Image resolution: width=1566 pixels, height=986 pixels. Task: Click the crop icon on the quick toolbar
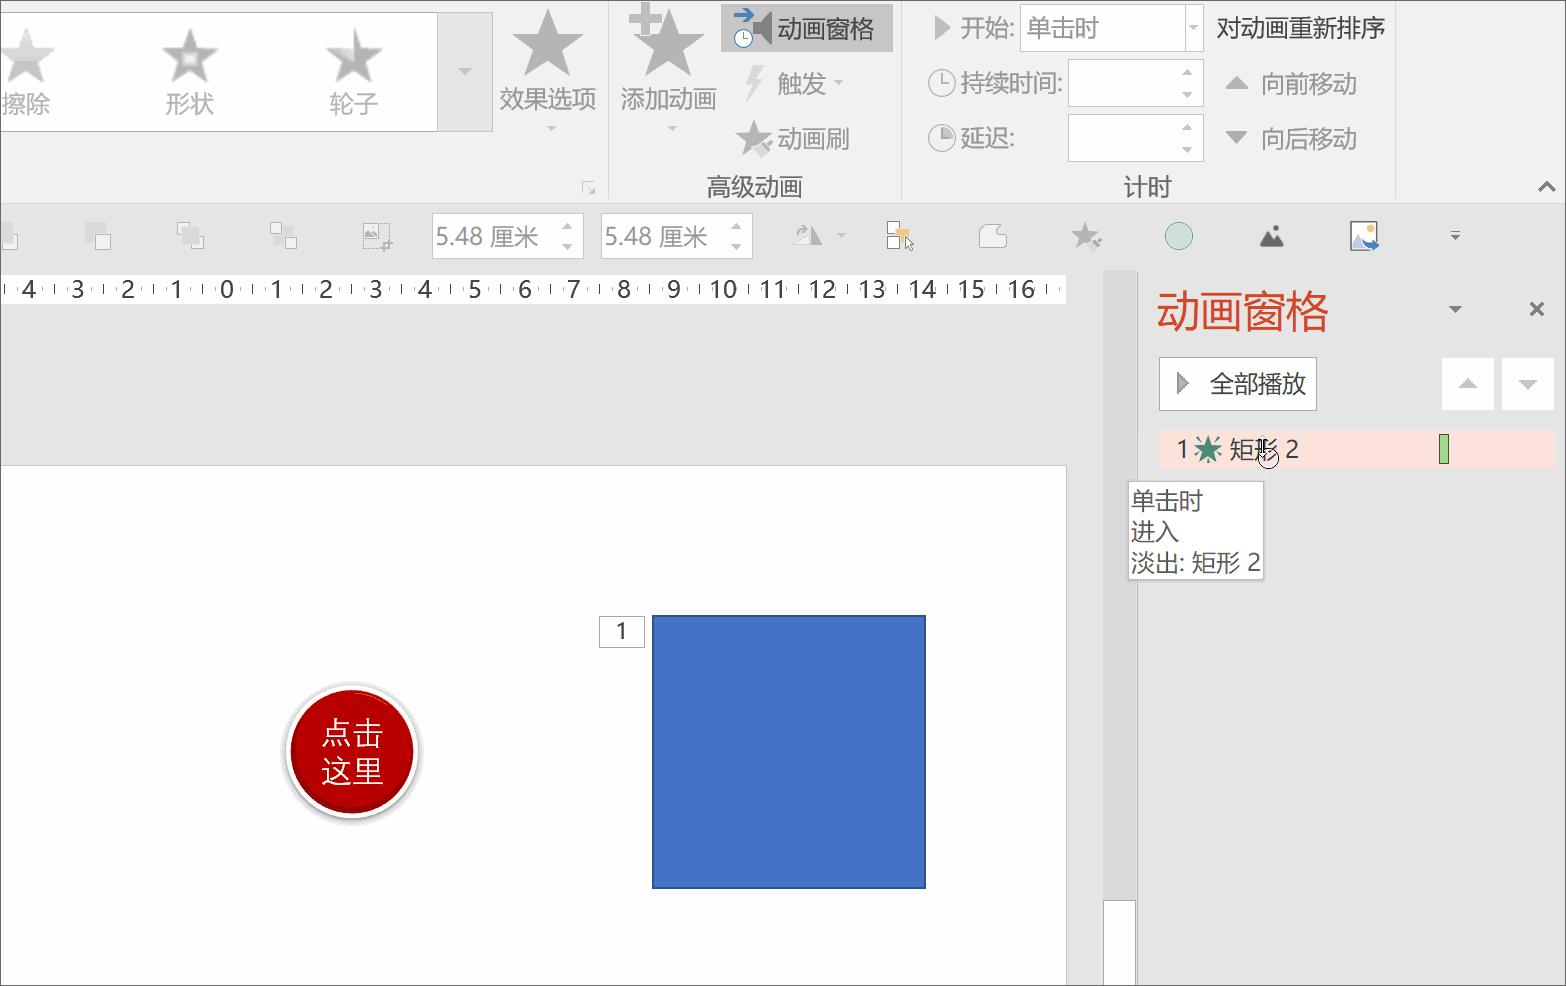(992, 236)
